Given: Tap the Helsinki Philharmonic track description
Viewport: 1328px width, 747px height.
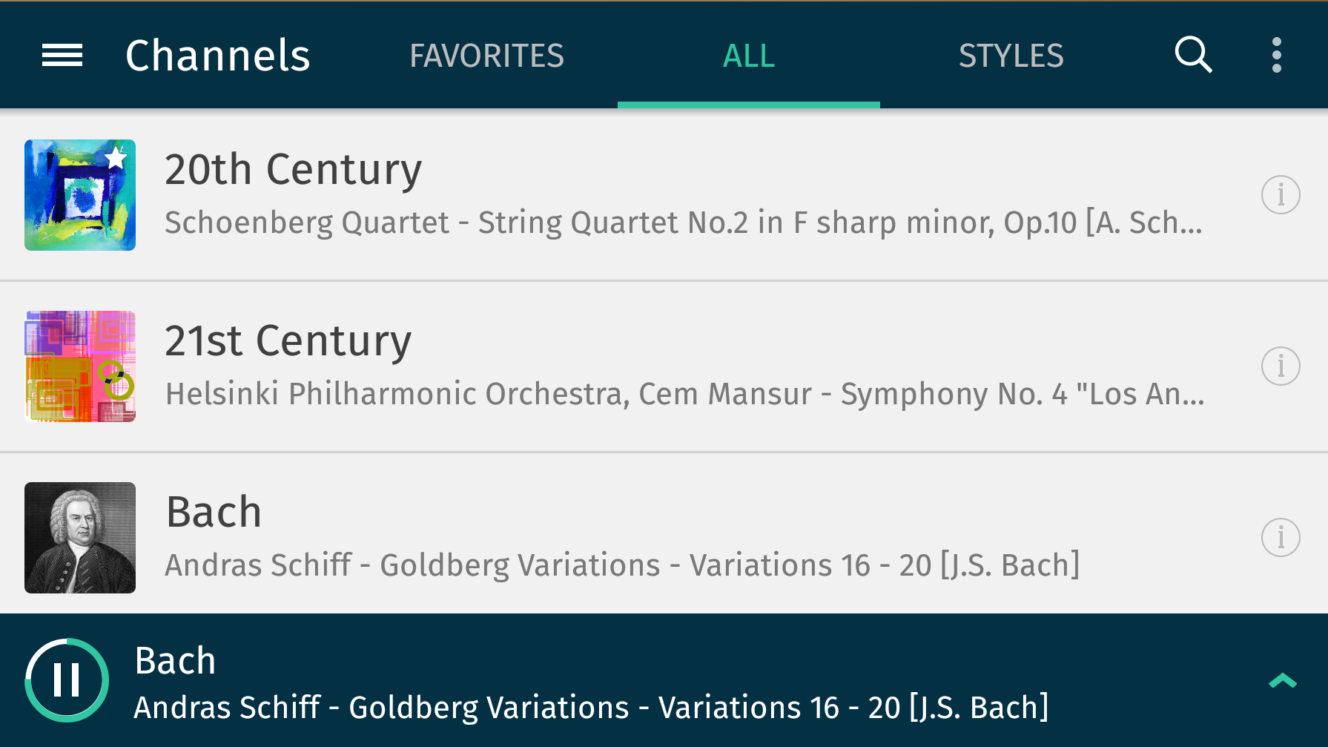Looking at the screenshot, I should [685, 394].
